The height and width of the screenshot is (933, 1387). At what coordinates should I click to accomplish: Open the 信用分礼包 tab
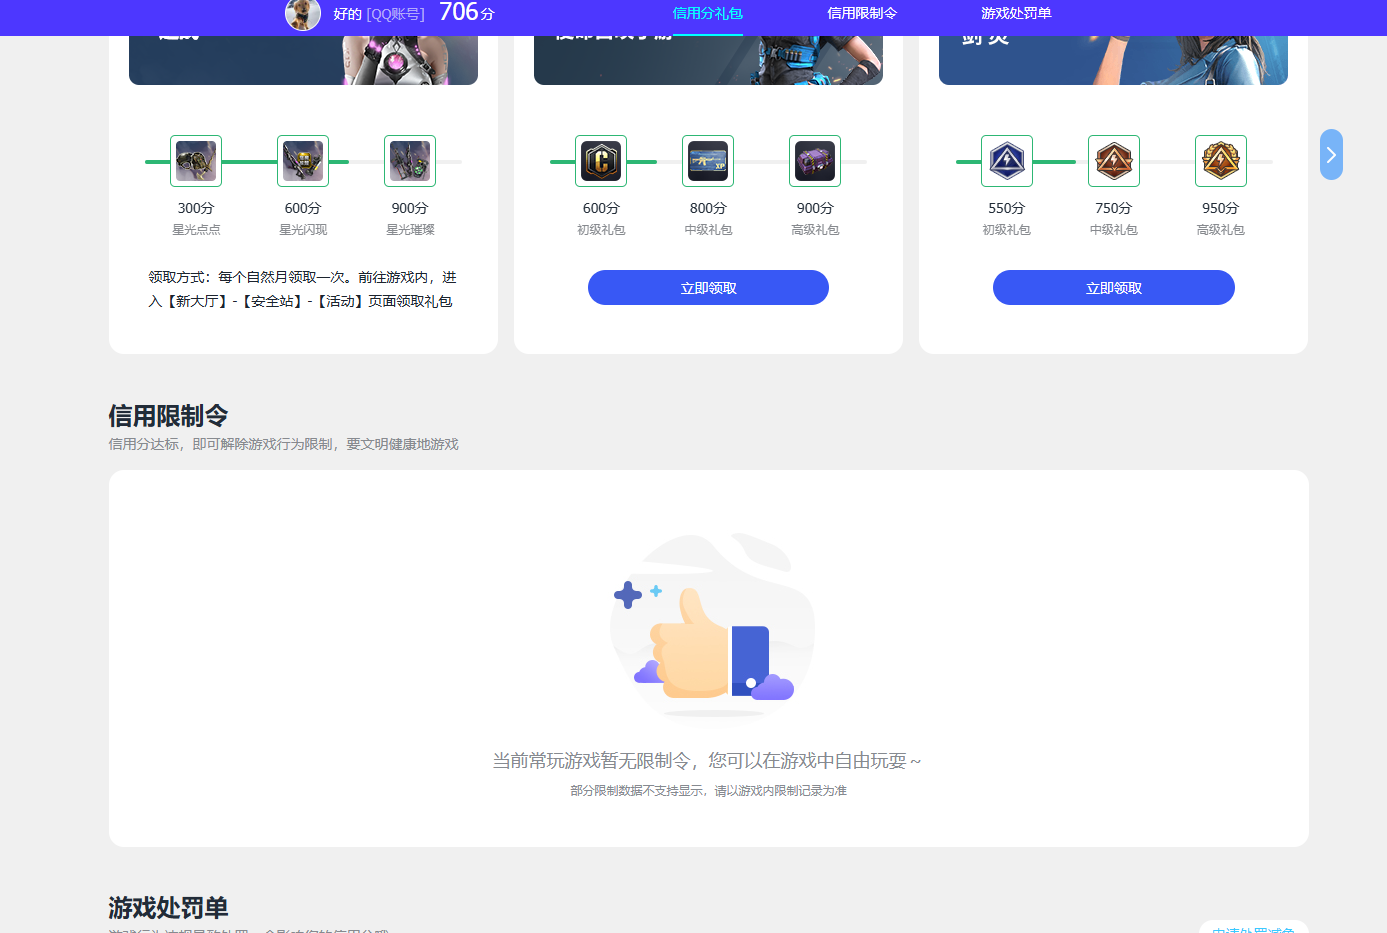[x=707, y=14]
